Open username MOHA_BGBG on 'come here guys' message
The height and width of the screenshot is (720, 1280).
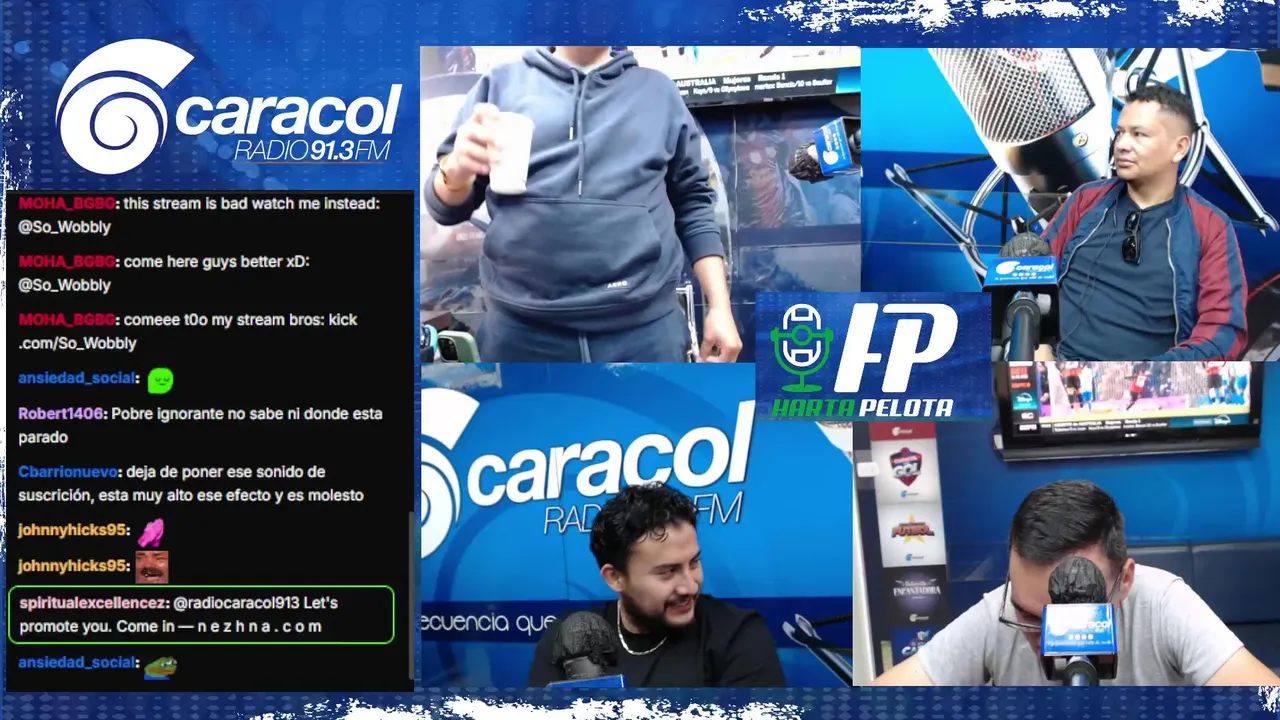[67, 261]
